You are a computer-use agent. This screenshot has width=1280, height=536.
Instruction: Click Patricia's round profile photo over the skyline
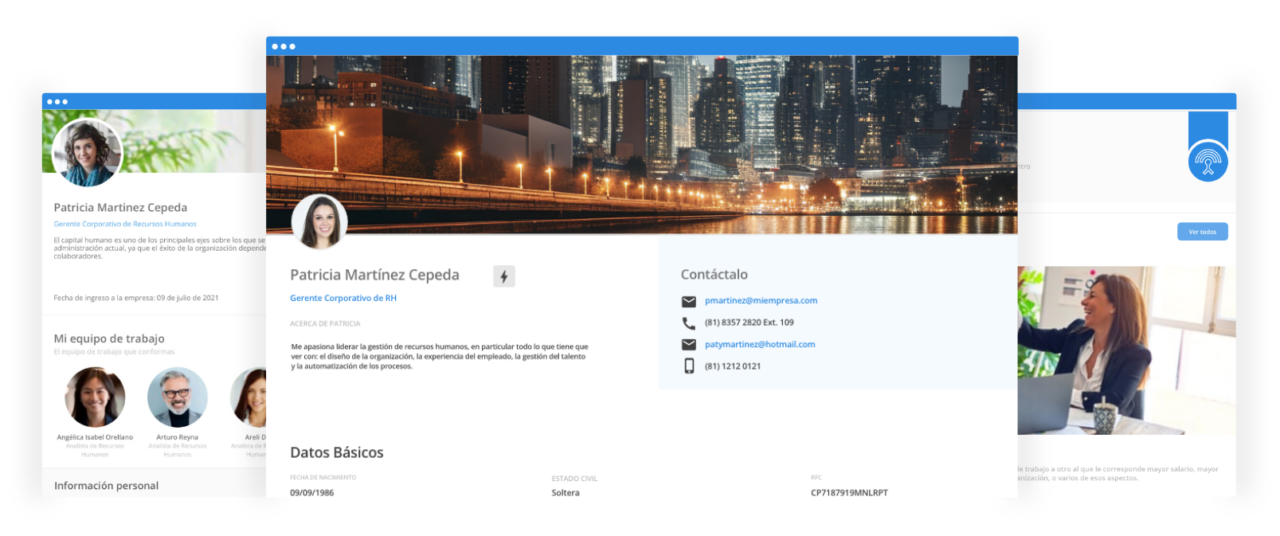pos(319,222)
